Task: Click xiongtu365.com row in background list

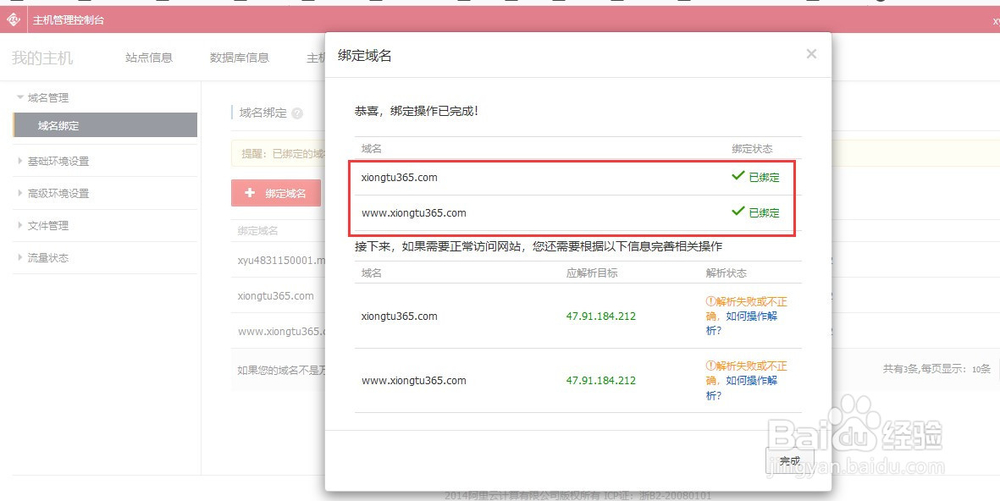Action: pyautogui.click(x=276, y=296)
